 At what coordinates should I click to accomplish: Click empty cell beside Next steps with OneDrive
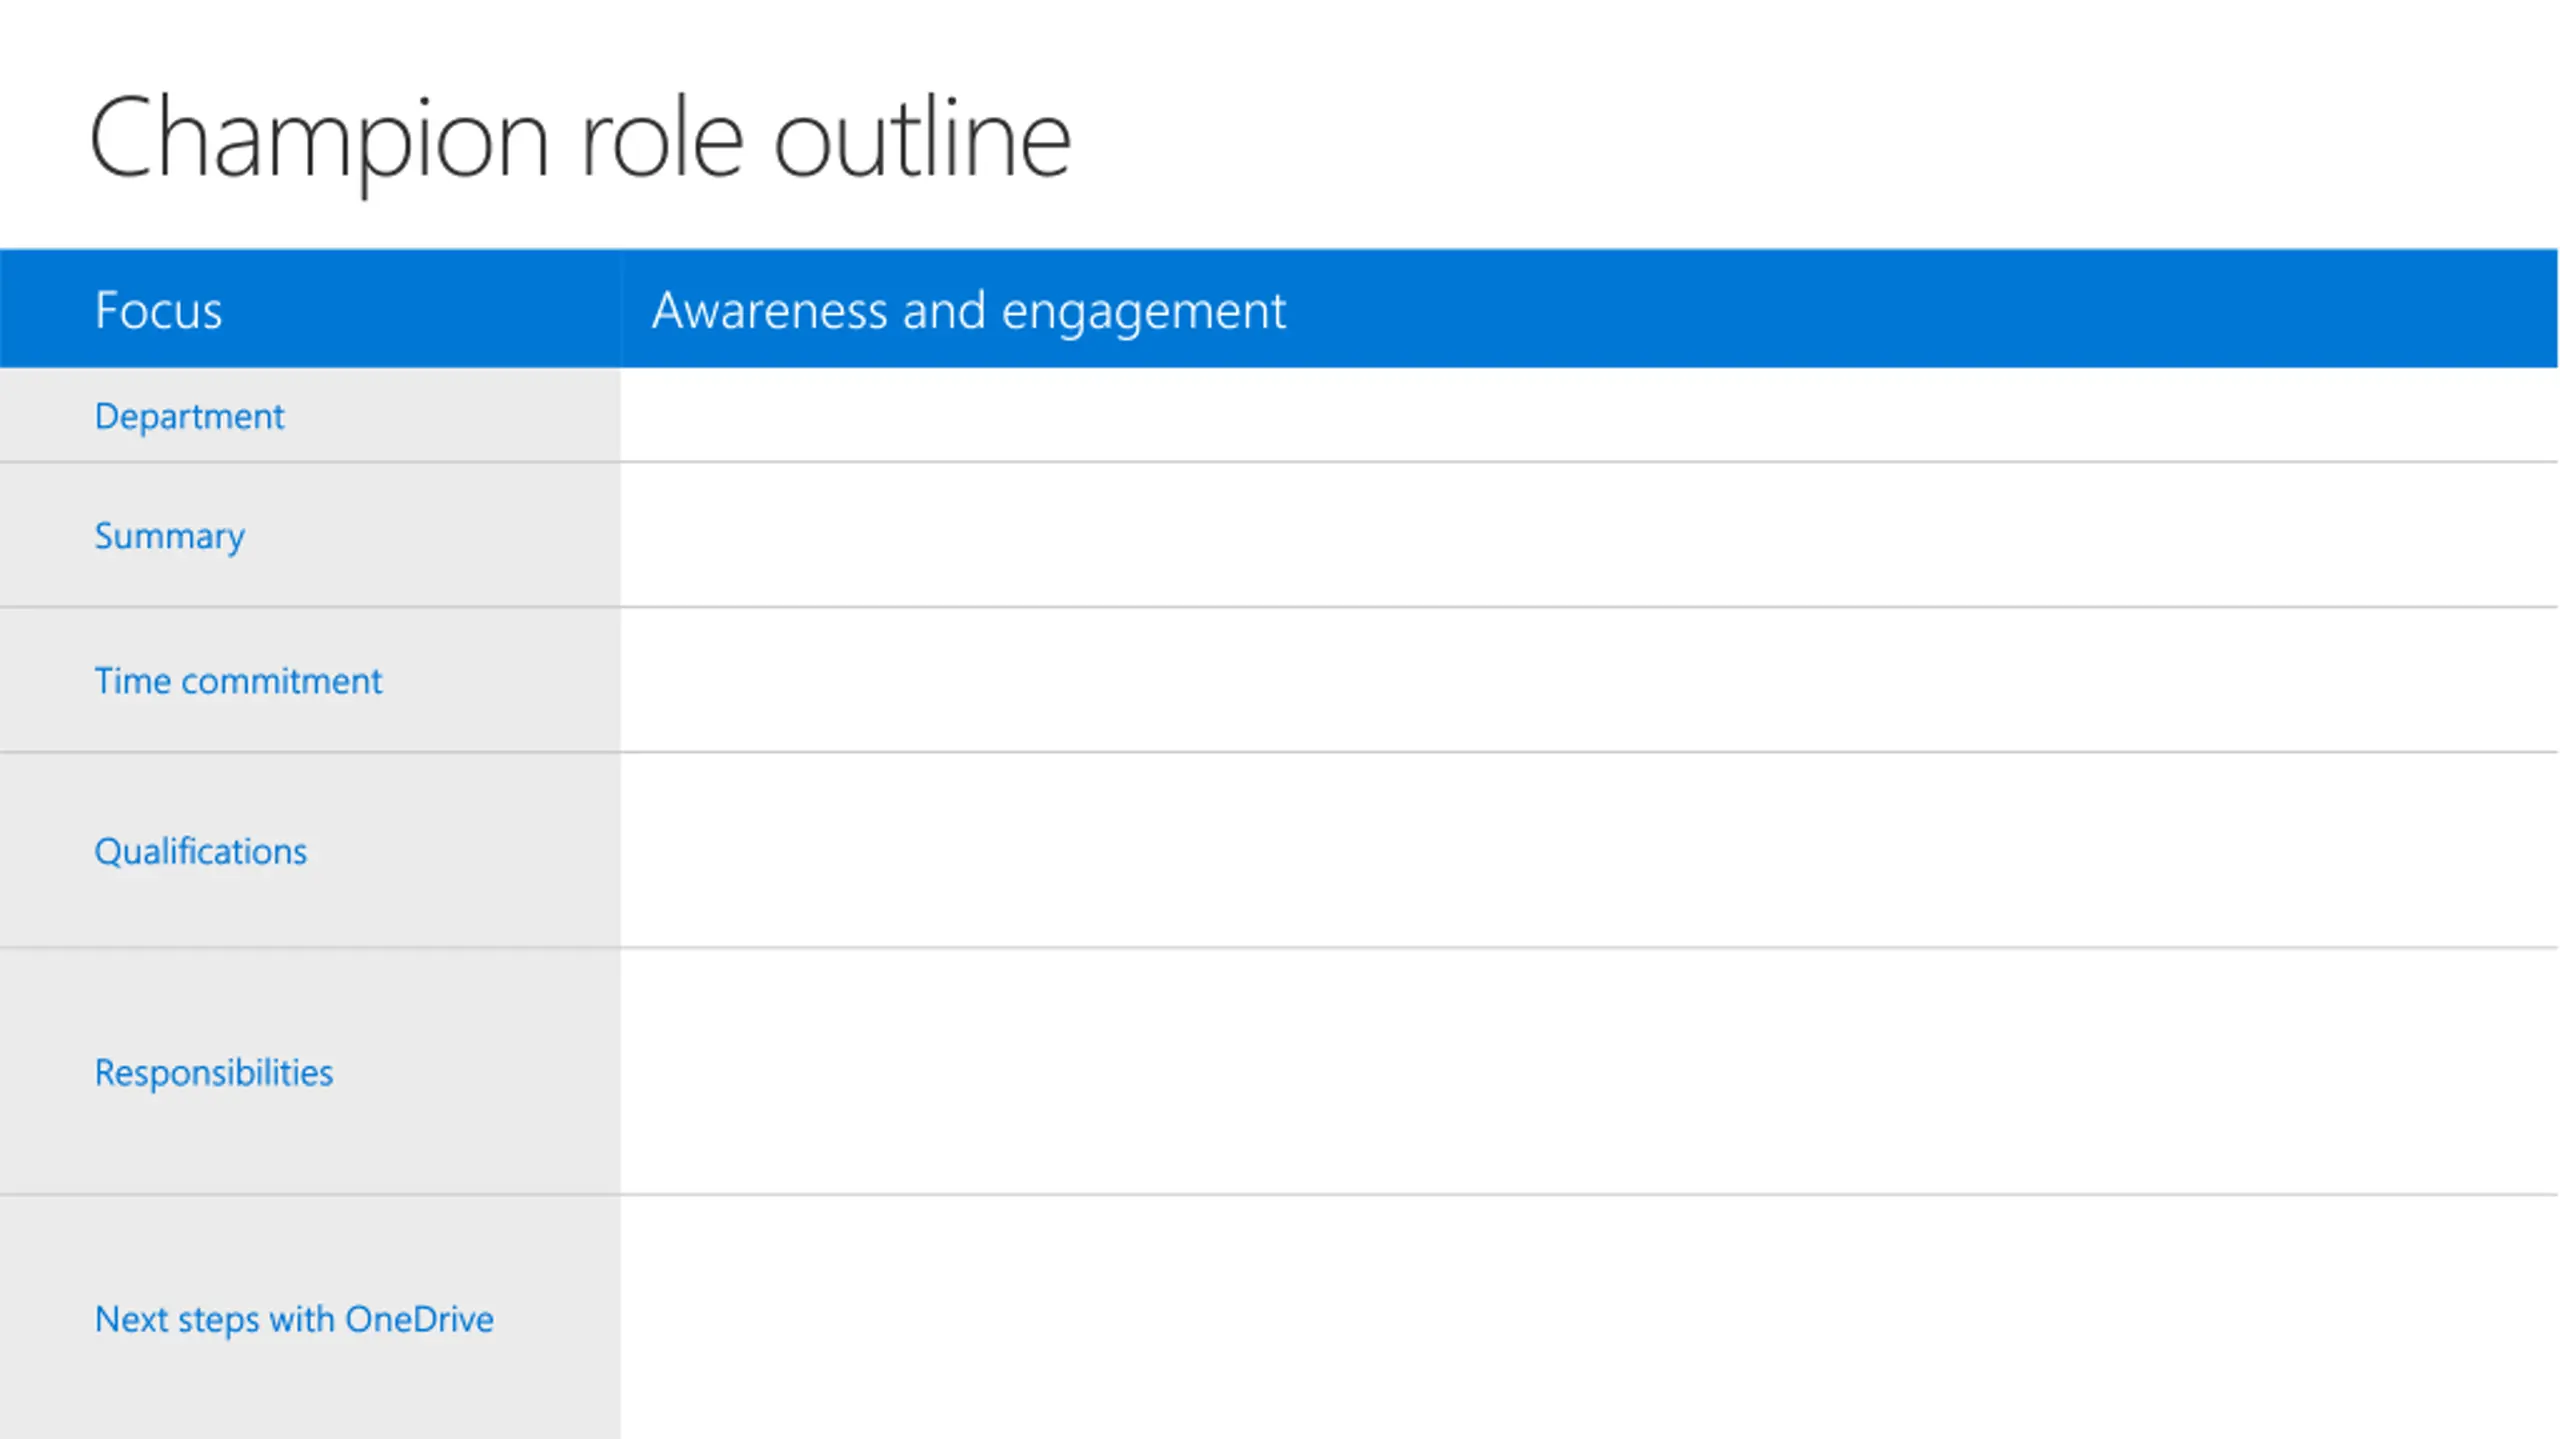1589,1317
